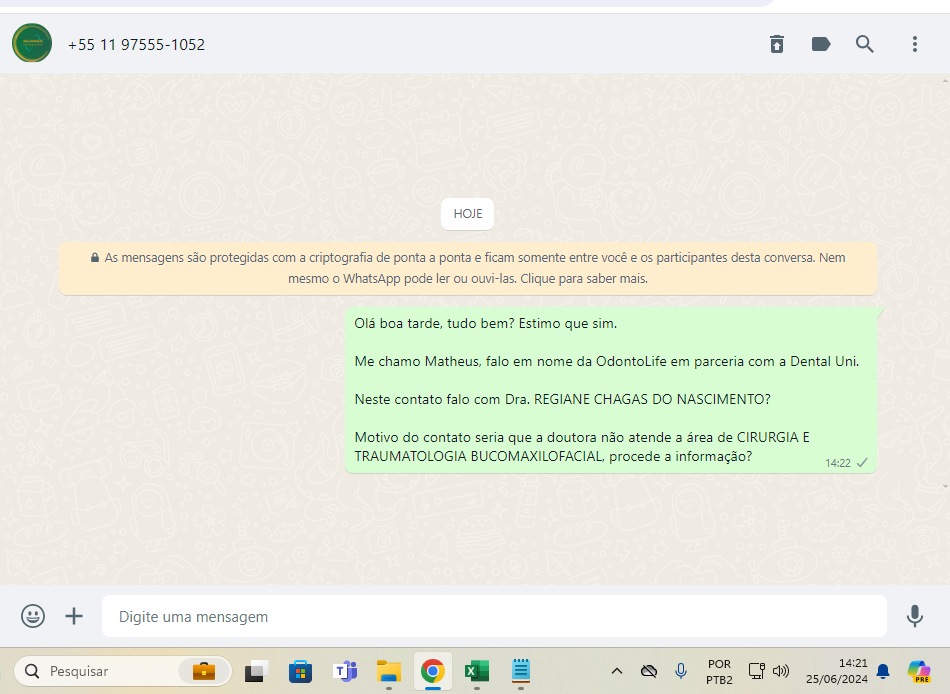Focus the 'Digite uma mensagem' input field
This screenshot has width=950, height=694.
click(494, 616)
